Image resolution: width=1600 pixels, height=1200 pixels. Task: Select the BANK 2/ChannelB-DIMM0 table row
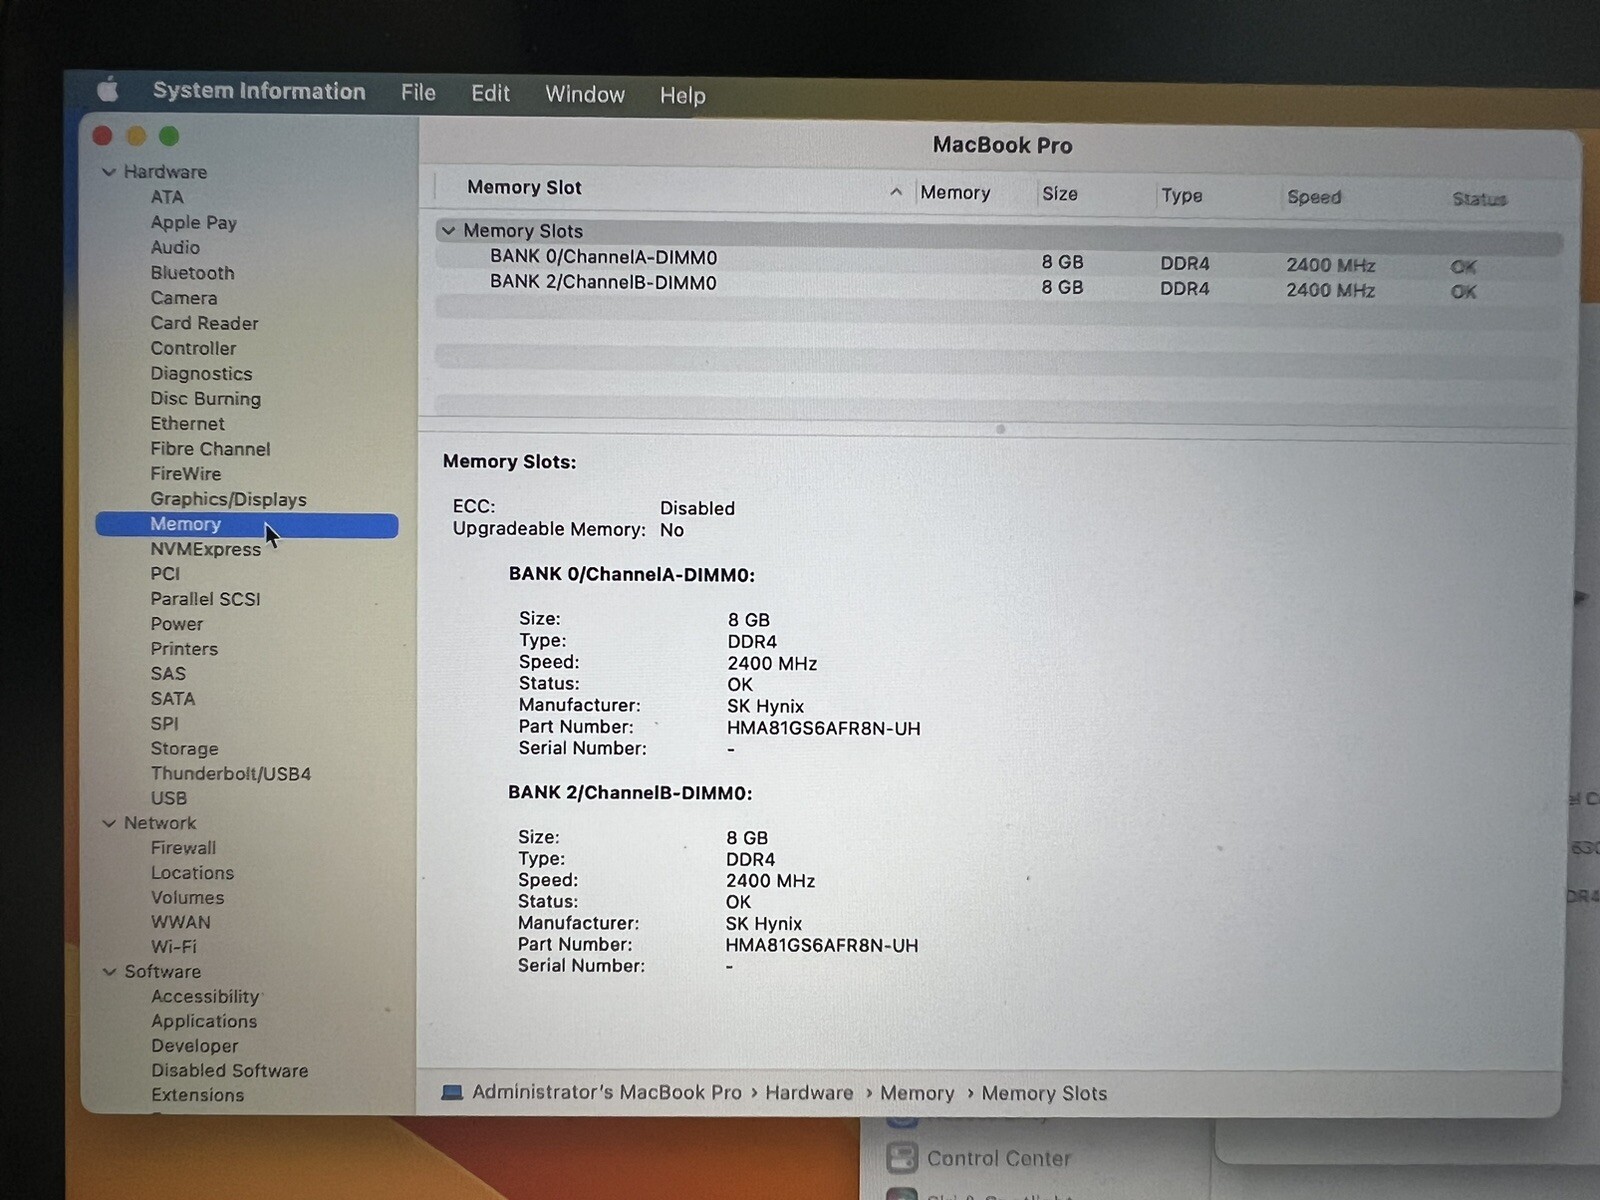pyautogui.click(x=998, y=285)
